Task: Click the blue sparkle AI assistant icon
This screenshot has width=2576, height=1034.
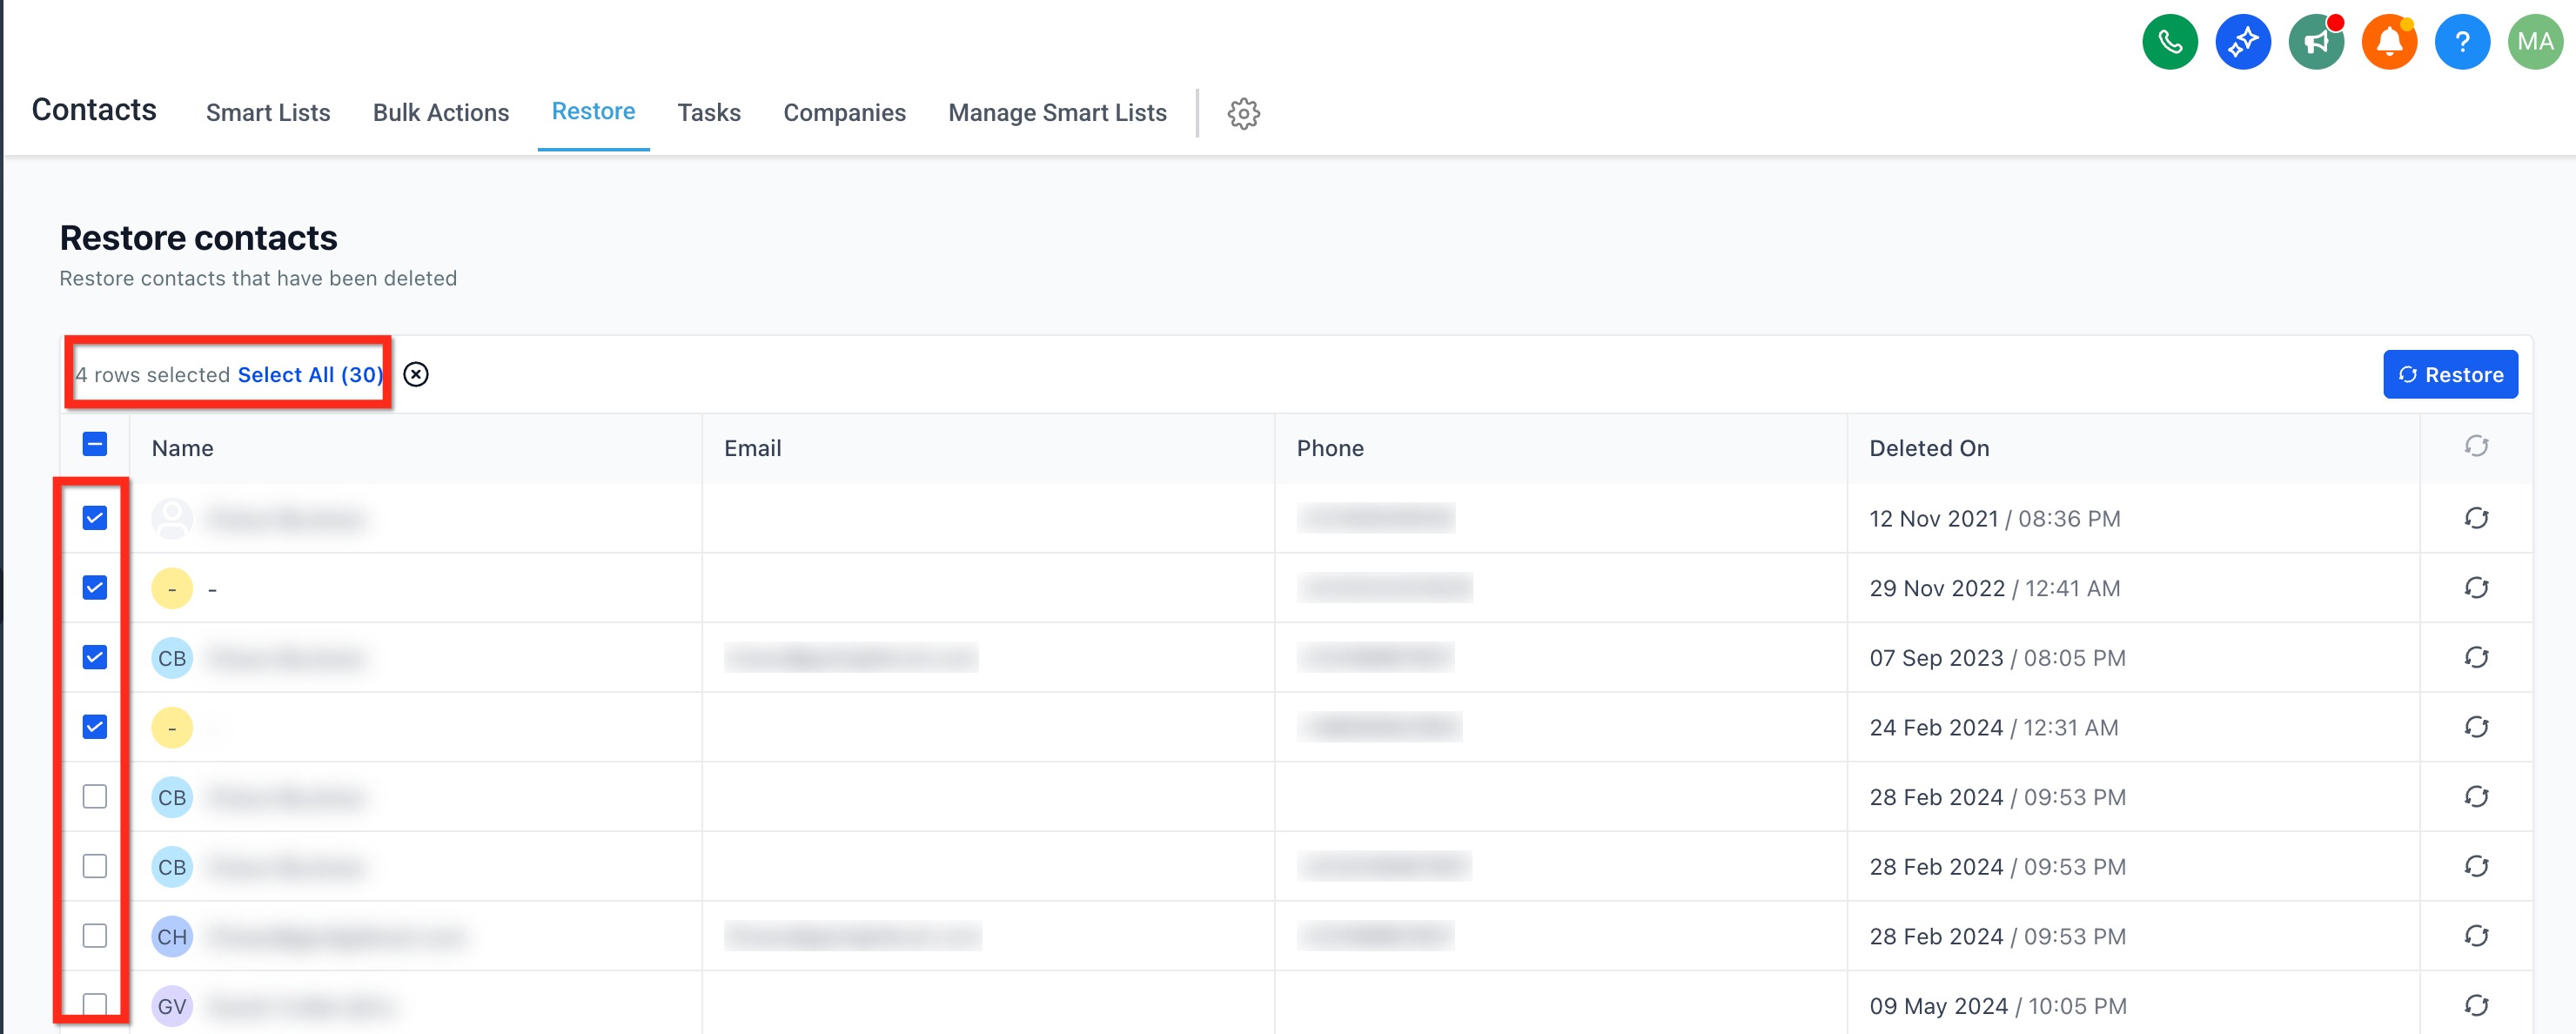Action: tap(2242, 42)
